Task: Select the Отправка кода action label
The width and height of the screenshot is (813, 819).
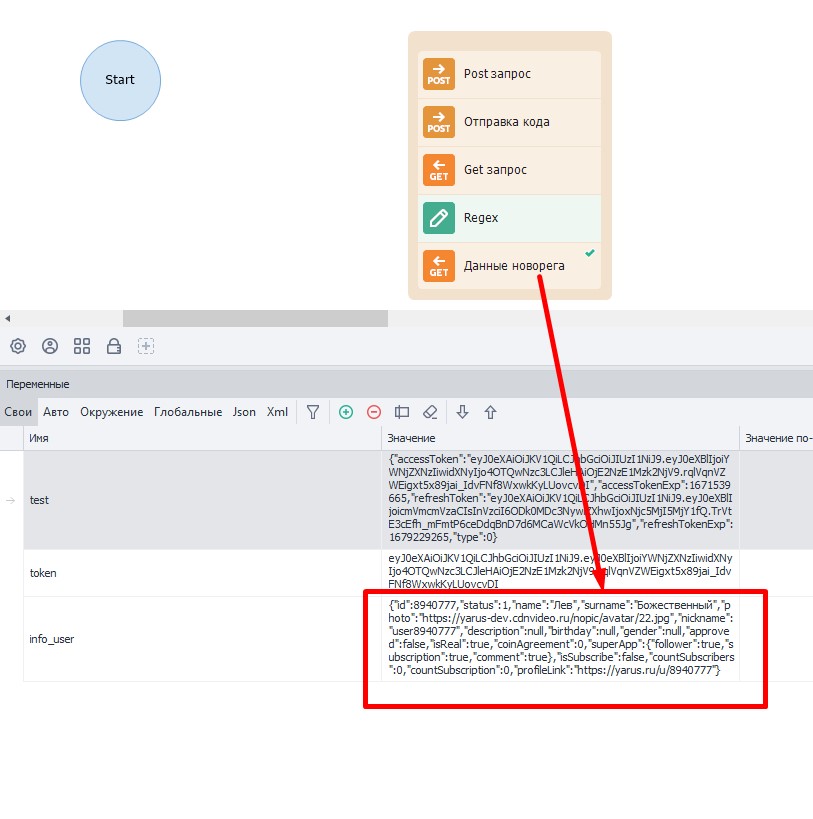Action: pos(506,122)
